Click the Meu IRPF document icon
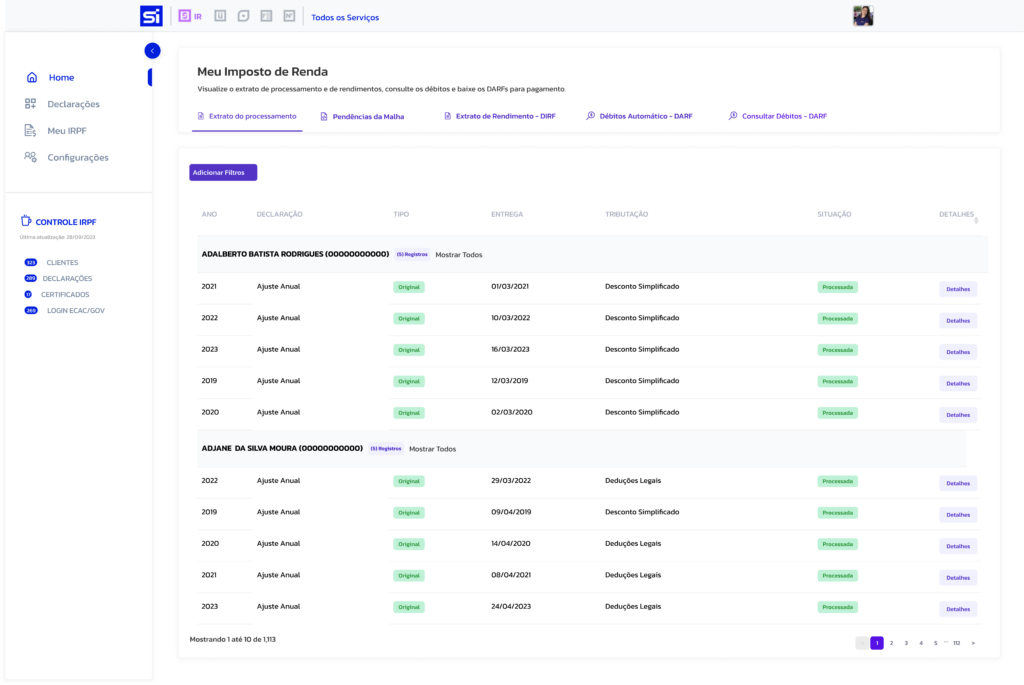 tap(31, 131)
